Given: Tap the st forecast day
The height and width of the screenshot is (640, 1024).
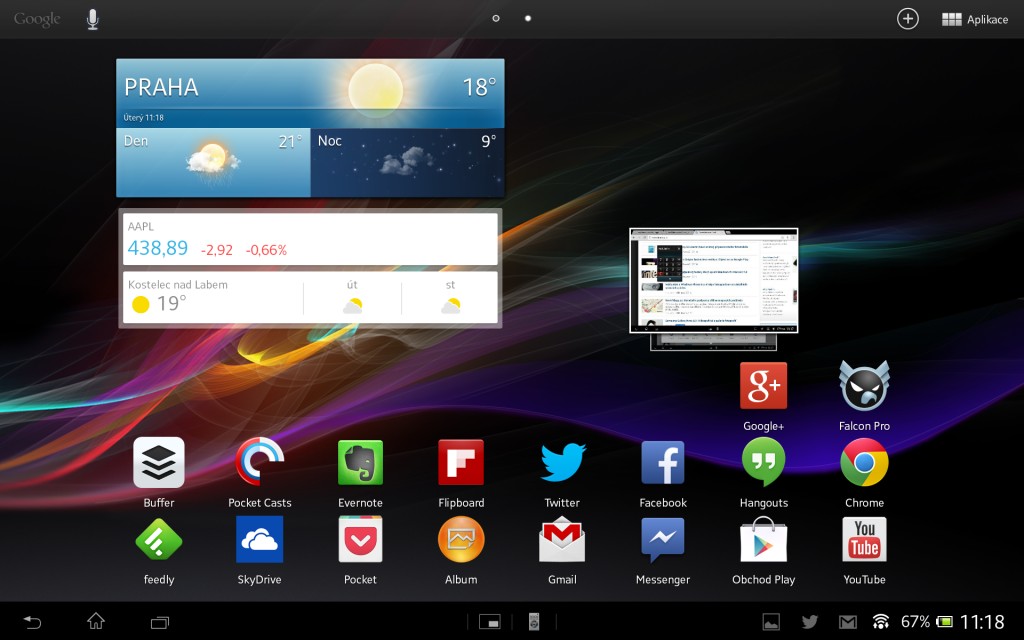Looking at the screenshot, I should tap(450, 298).
